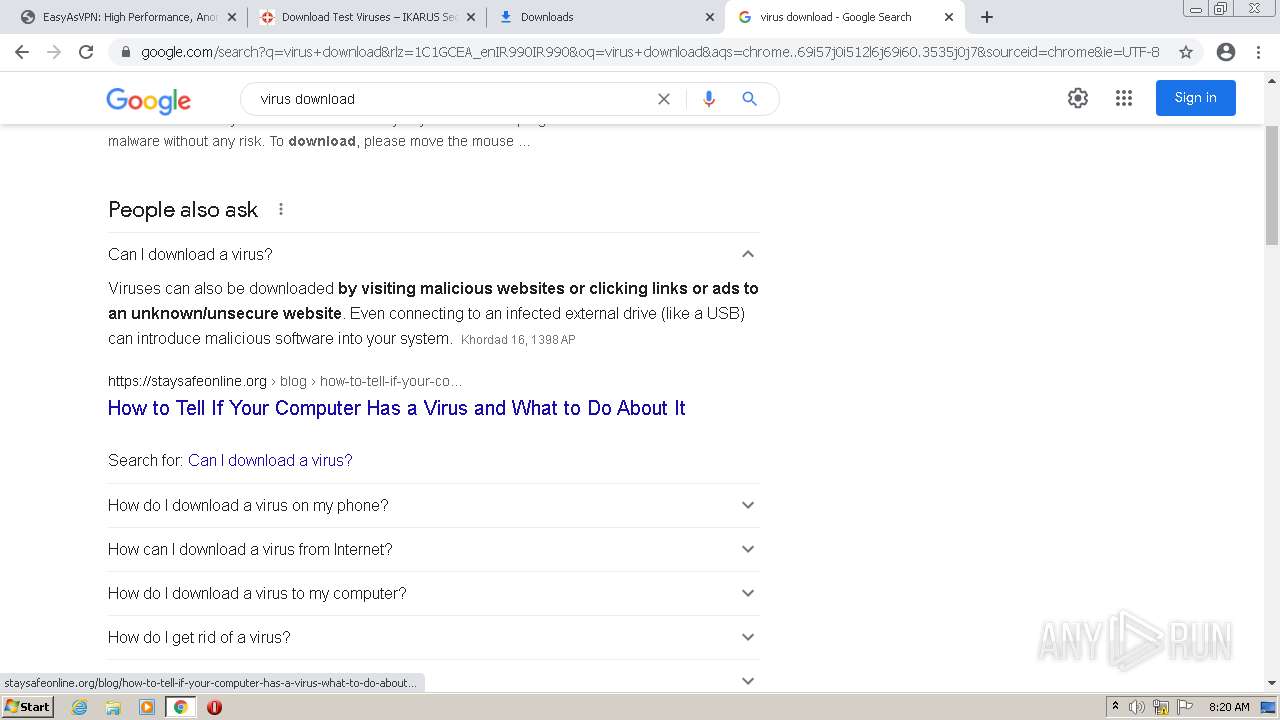This screenshot has height=720, width=1280.
Task: Close the Downloads tab
Action: 710,17
